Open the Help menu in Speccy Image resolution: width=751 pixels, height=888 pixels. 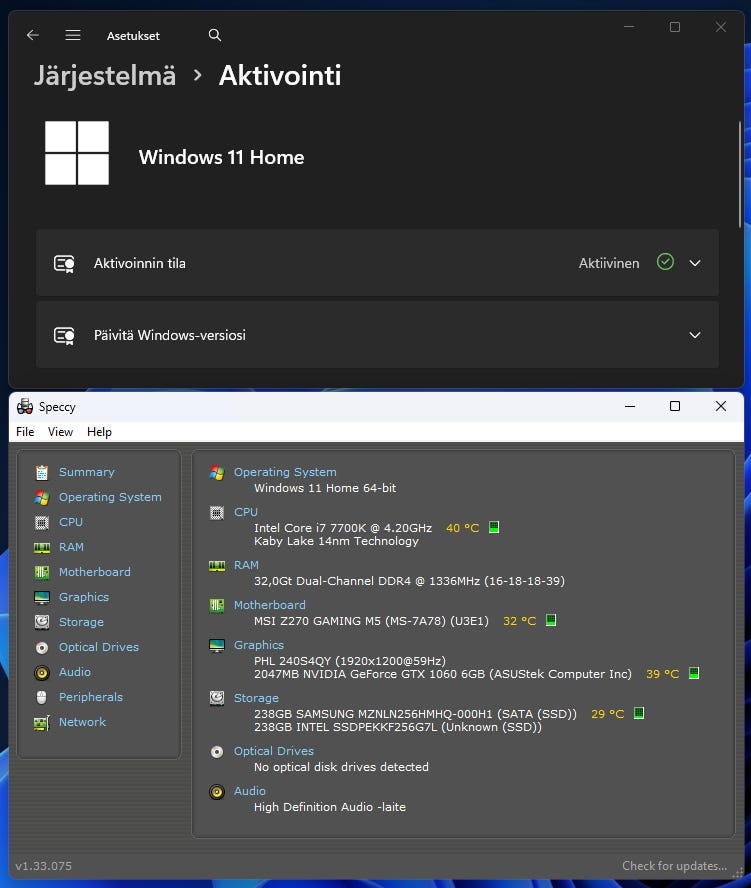pyautogui.click(x=99, y=432)
